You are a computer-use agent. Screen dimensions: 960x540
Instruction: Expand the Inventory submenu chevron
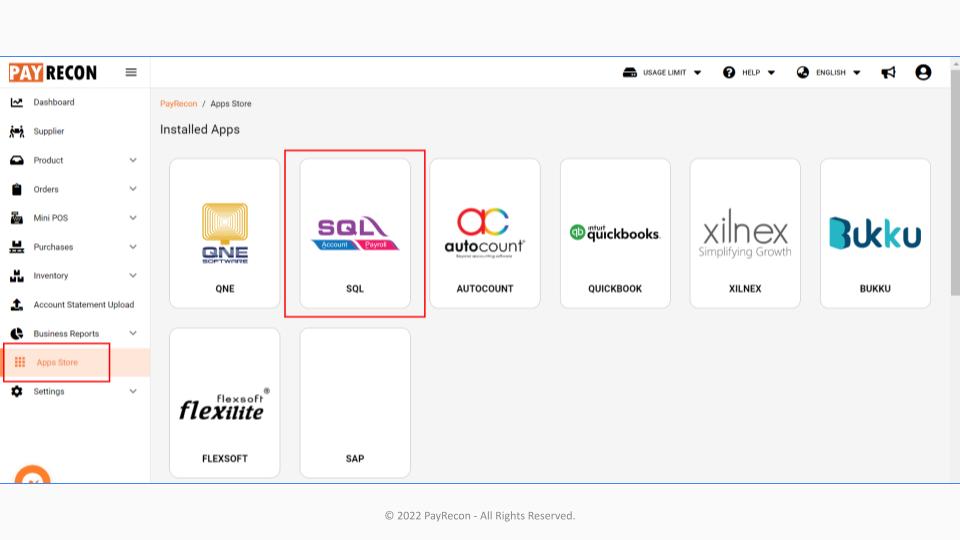[133, 276]
